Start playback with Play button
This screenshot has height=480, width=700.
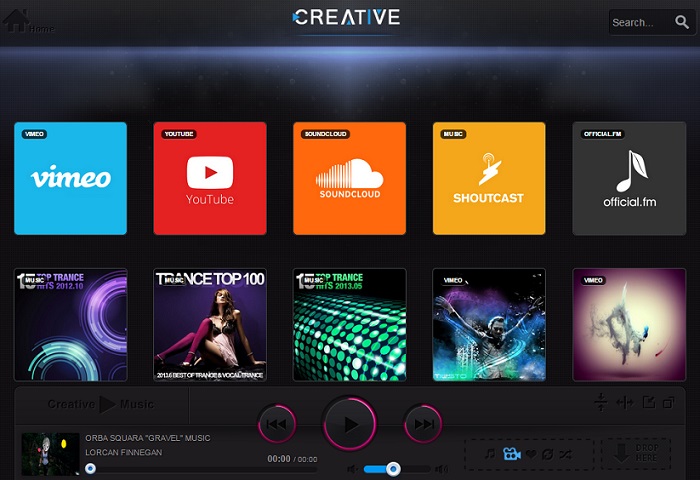(350, 424)
